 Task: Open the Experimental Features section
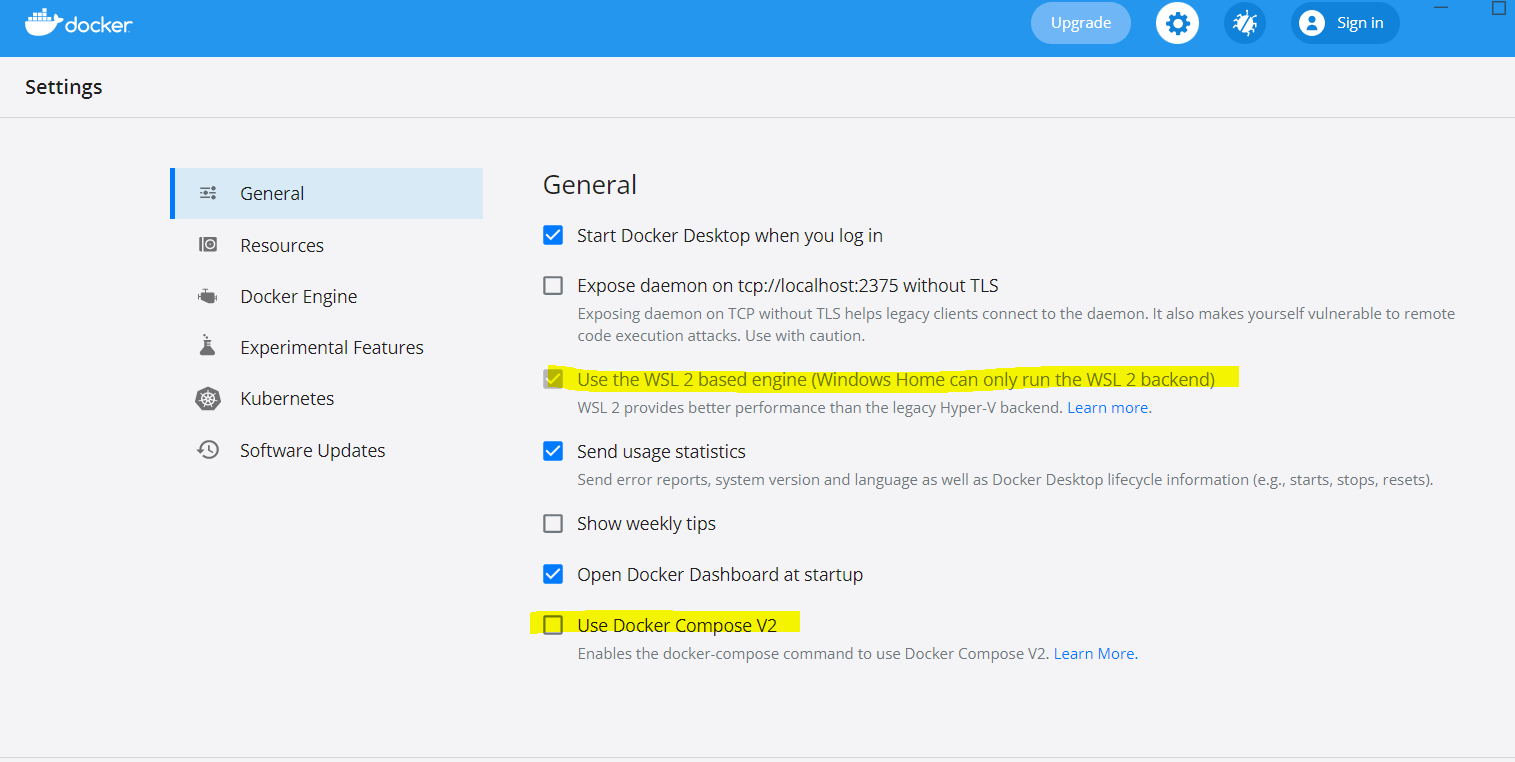(327, 347)
